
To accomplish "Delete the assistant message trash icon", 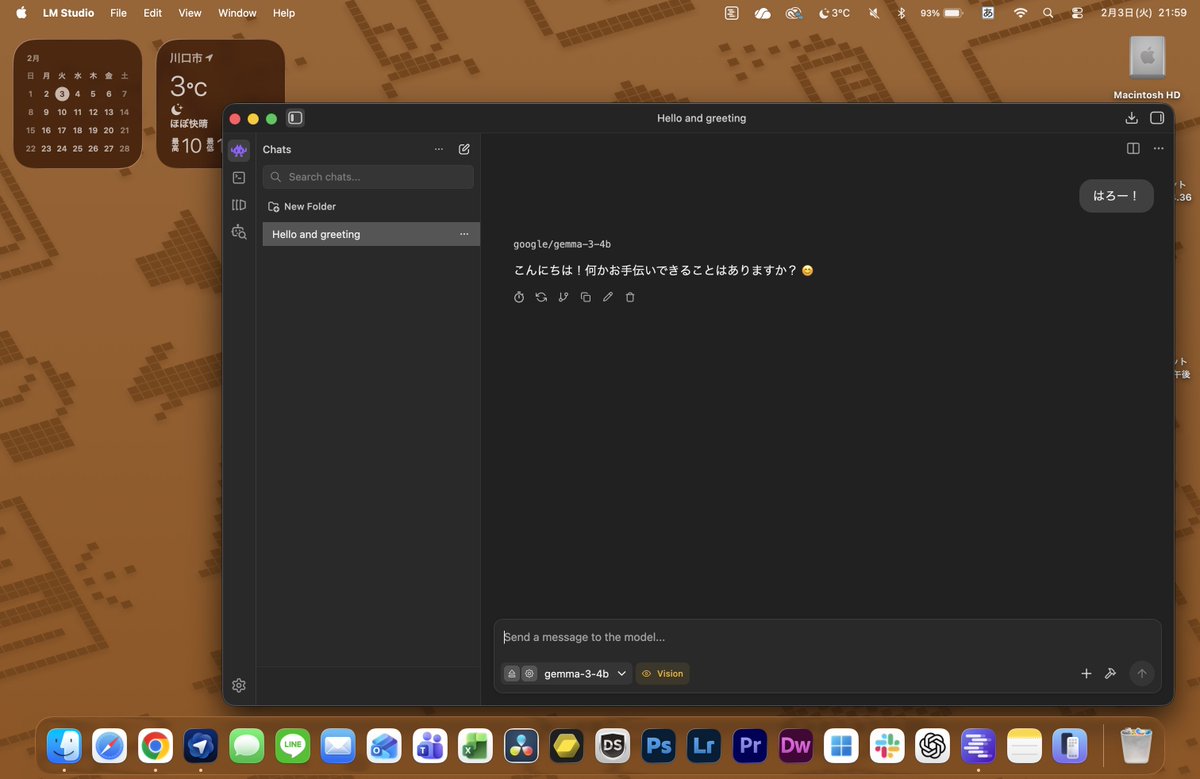I will tap(630, 297).
